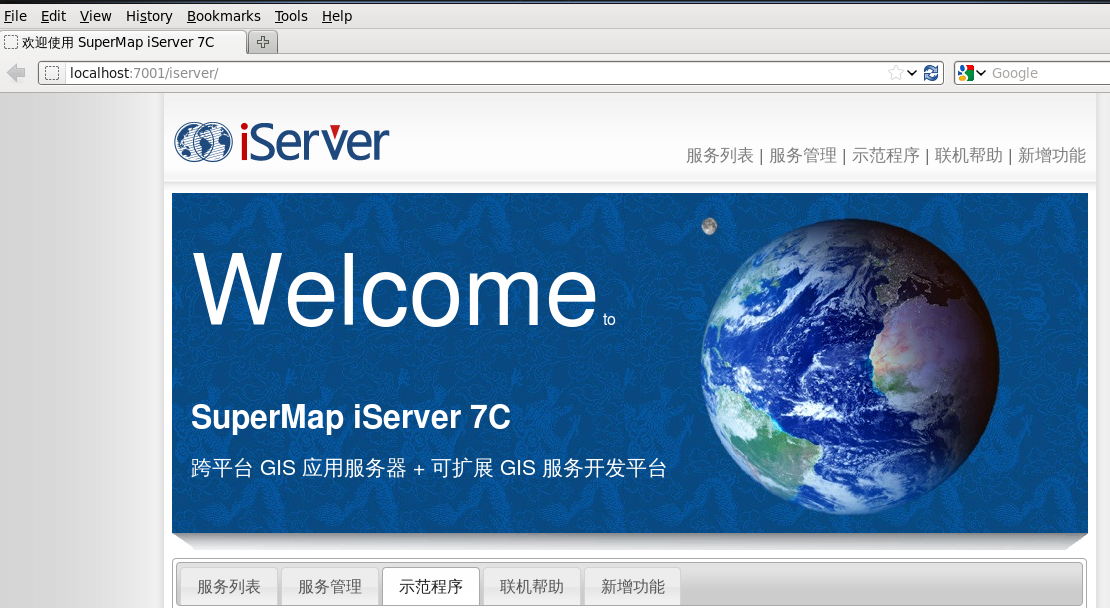
Task: Click the SuperMap iServer 7C banner title
Action: click(x=350, y=417)
